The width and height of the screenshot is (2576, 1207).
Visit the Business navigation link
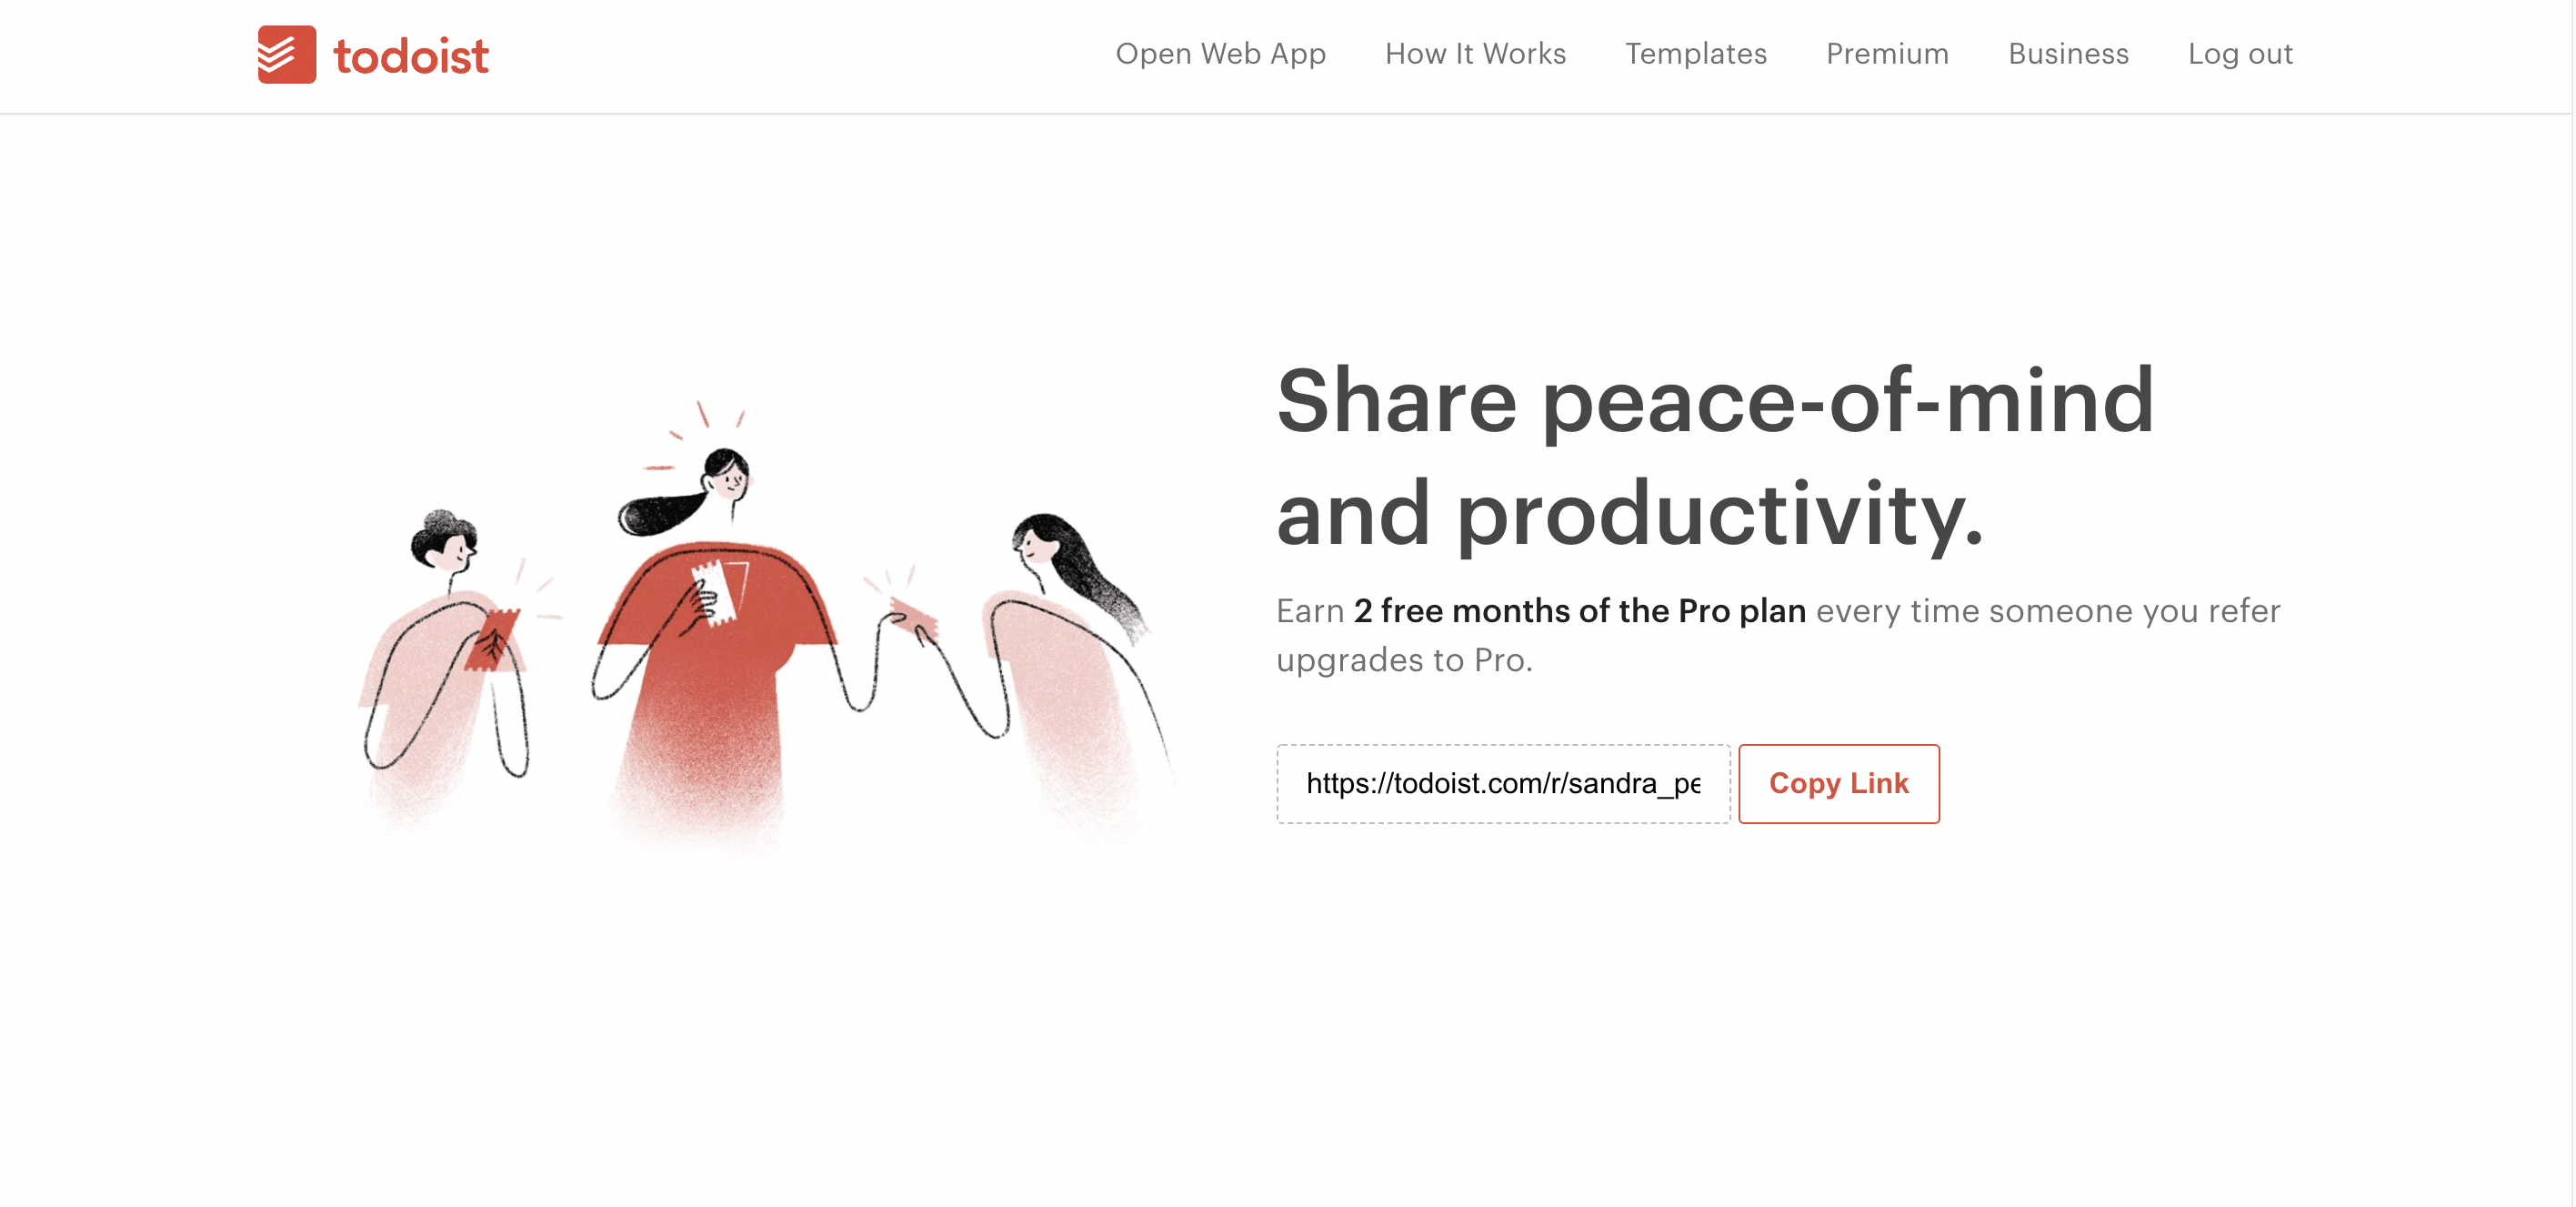2068,54
